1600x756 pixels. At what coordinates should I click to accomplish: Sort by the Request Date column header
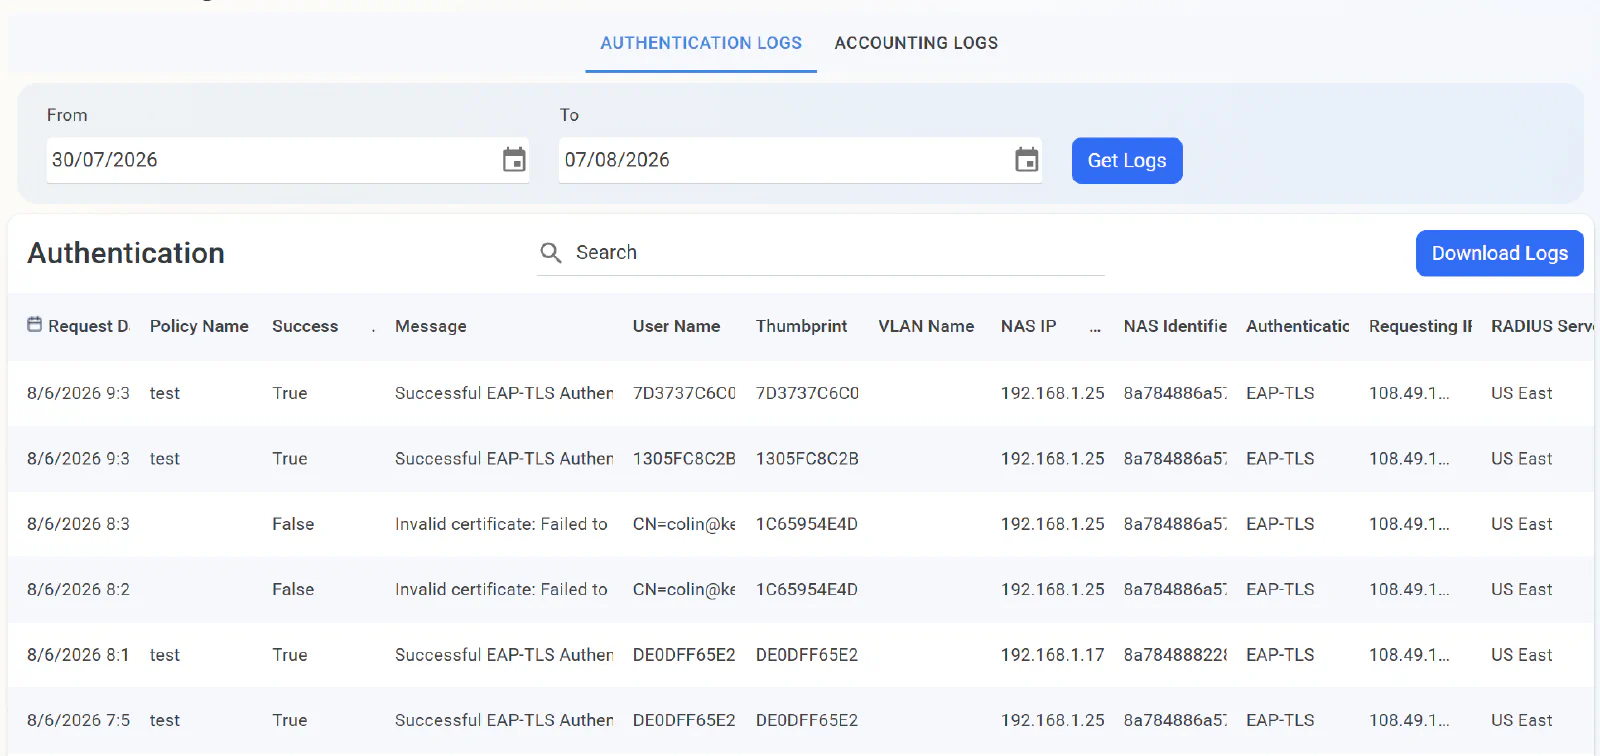88,326
